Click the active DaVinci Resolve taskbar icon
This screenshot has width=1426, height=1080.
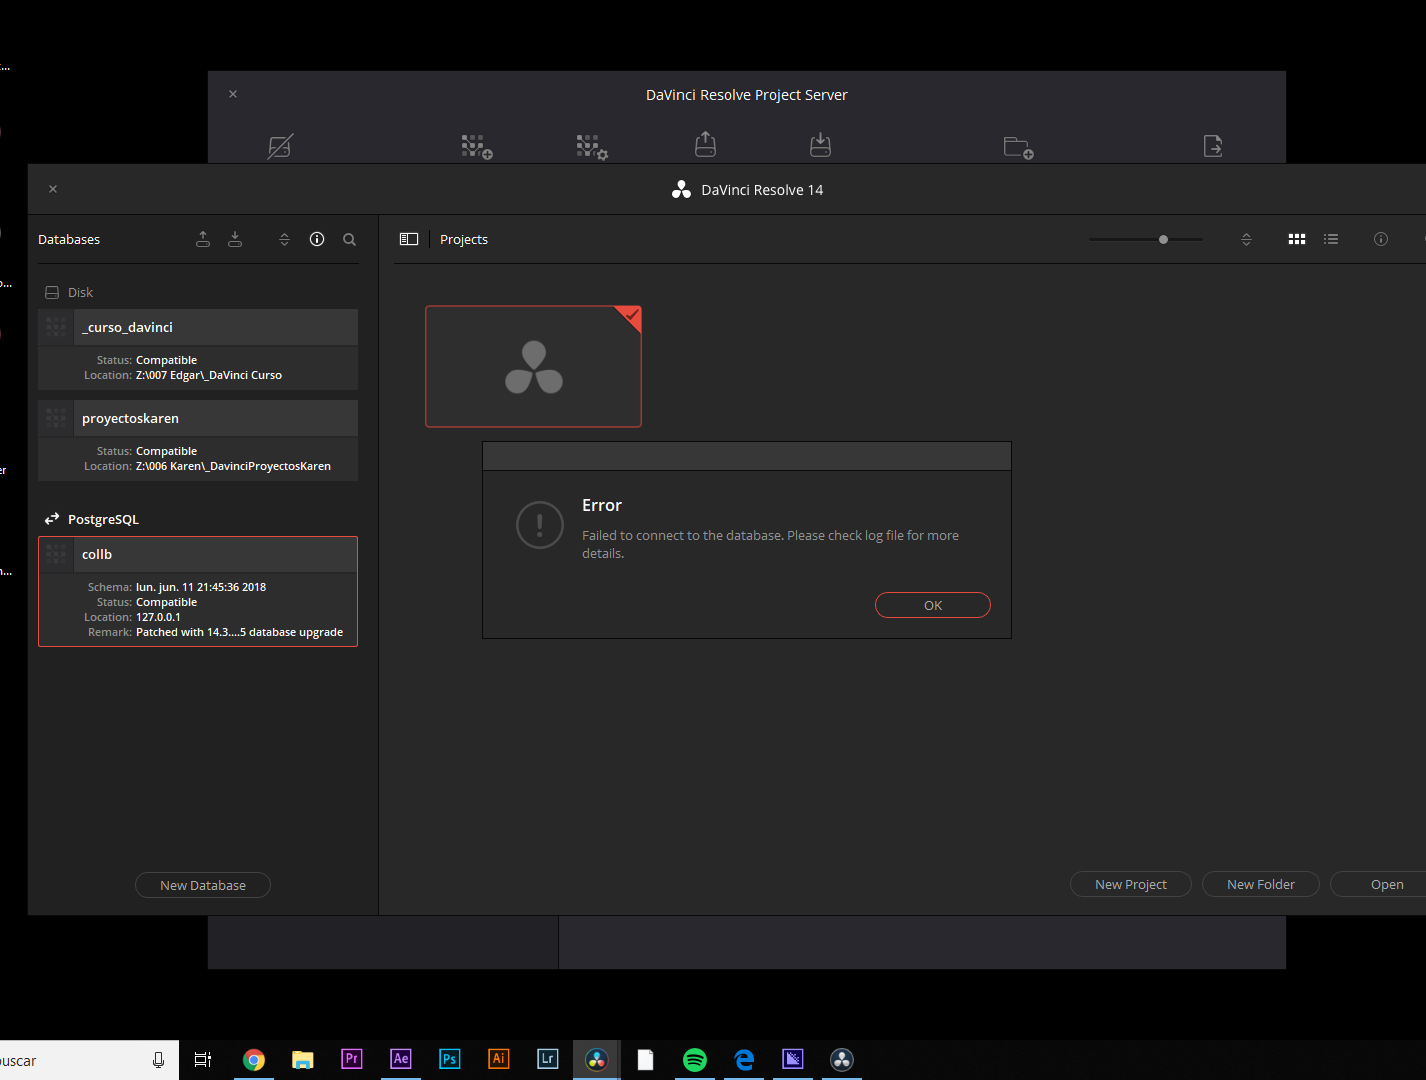pyautogui.click(x=597, y=1060)
